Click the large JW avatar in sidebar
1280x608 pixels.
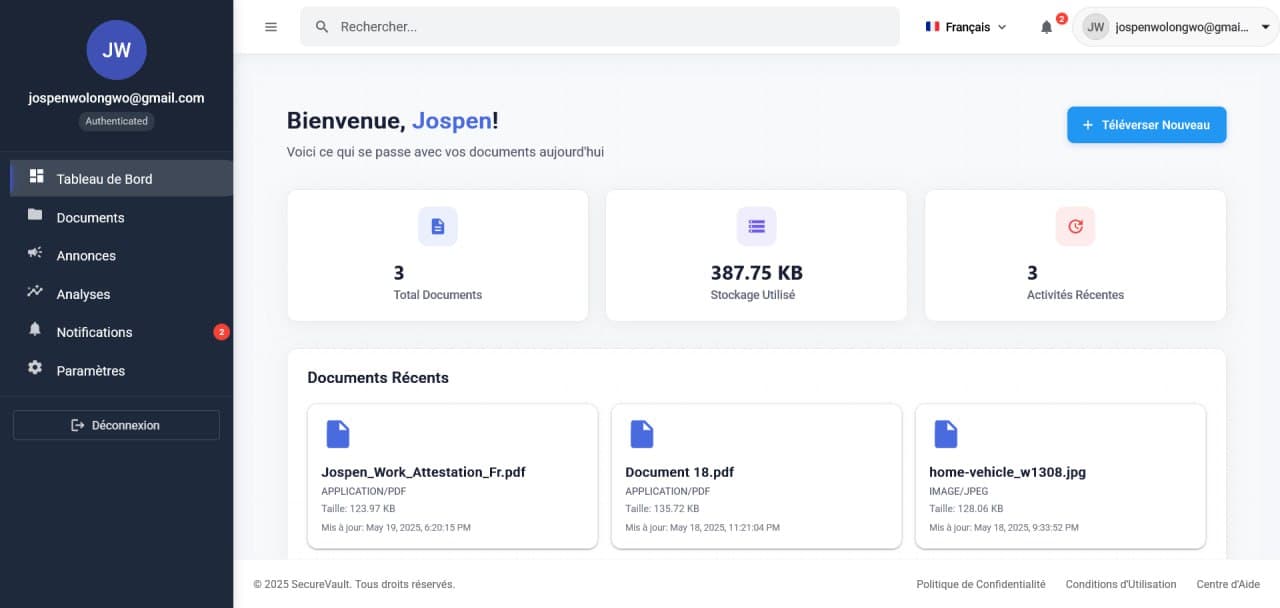(x=116, y=50)
